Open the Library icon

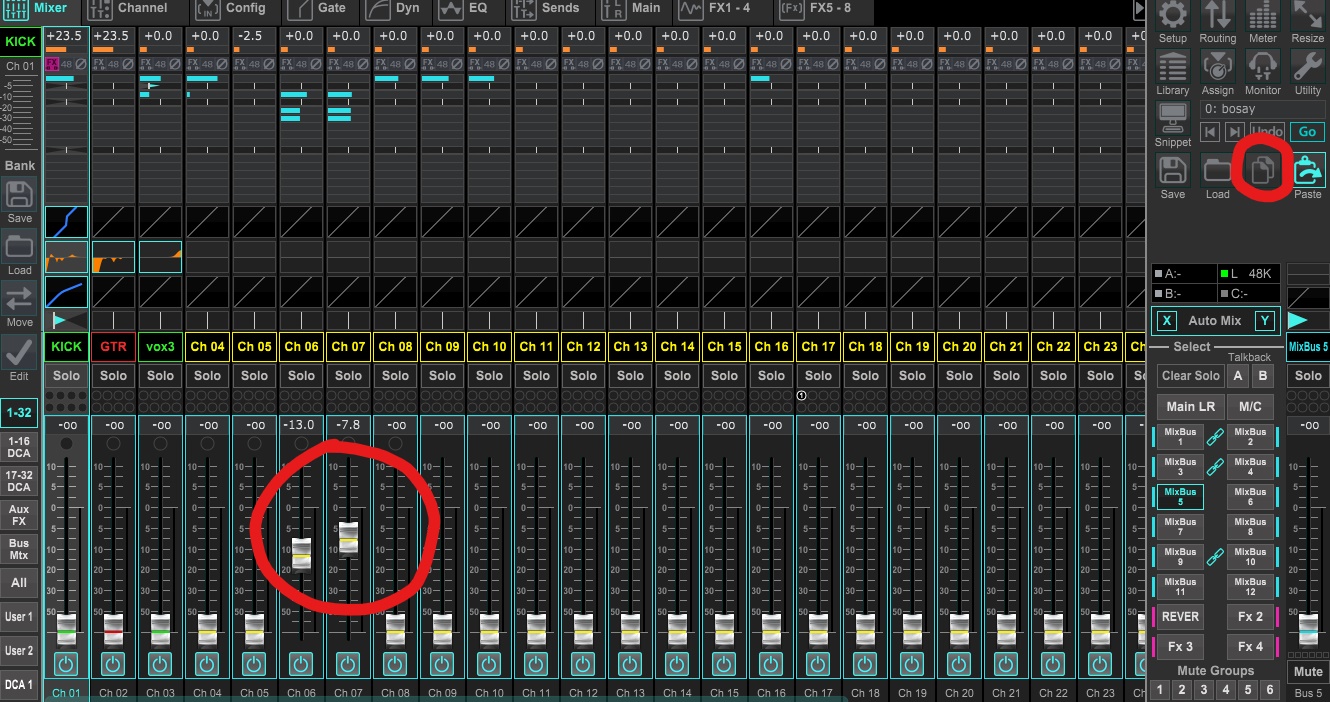tap(1172, 67)
